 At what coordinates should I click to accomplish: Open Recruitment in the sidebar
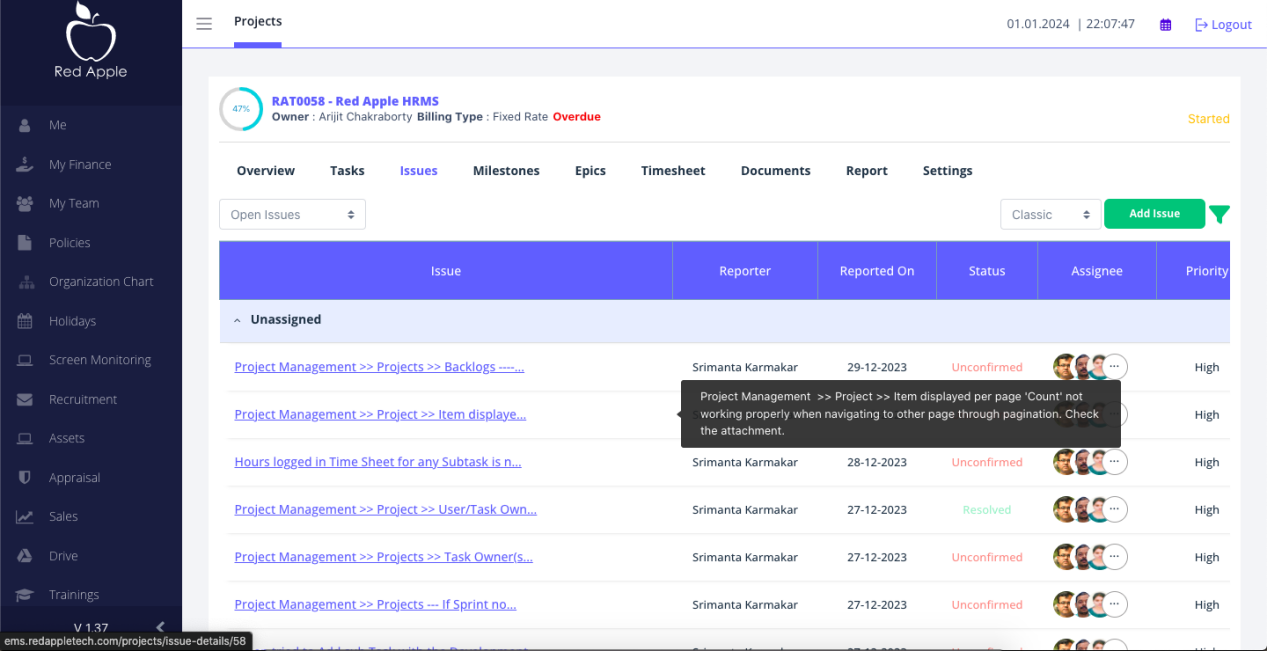pyautogui.click(x=83, y=399)
